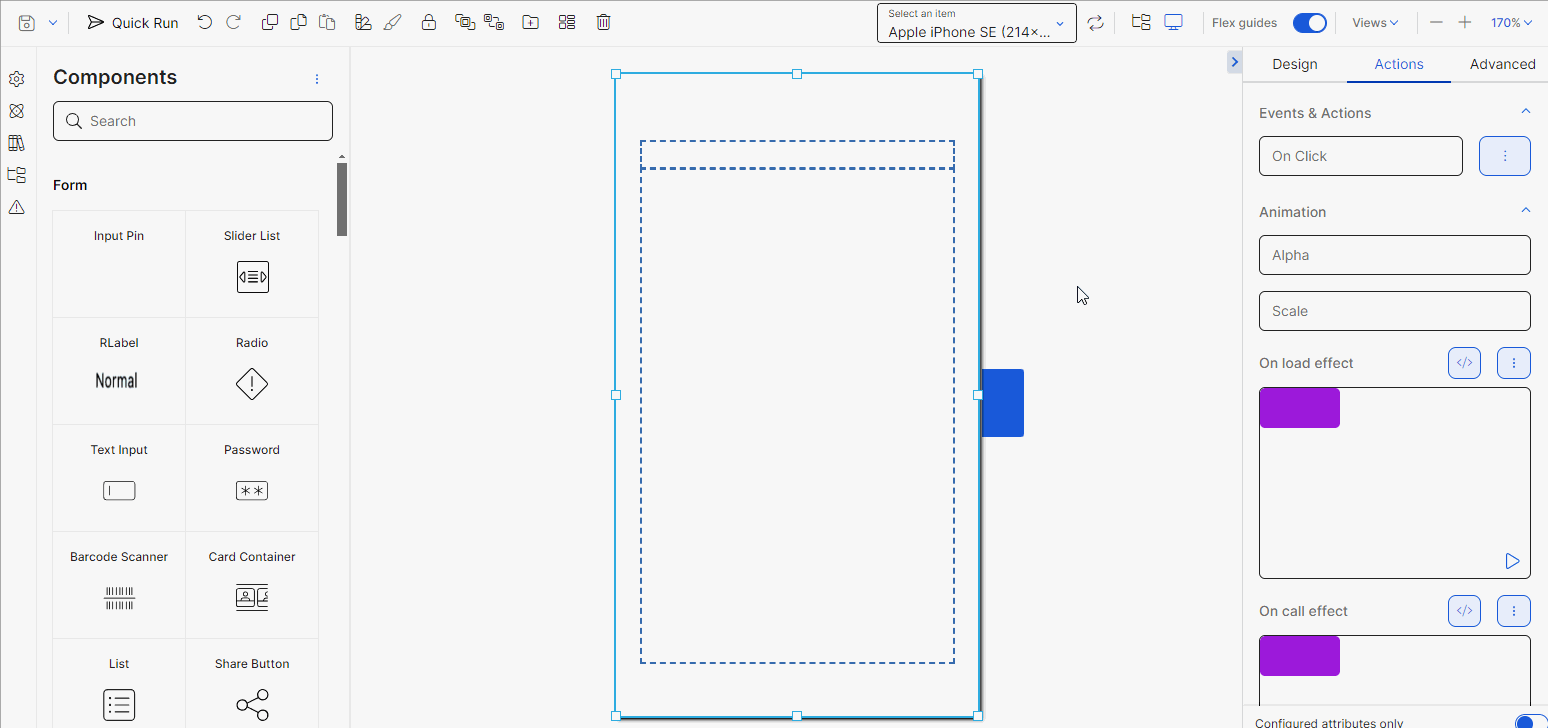Open the warnings triangle icon in sidebar
Image resolution: width=1548 pixels, height=728 pixels.
pyautogui.click(x=16, y=207)
